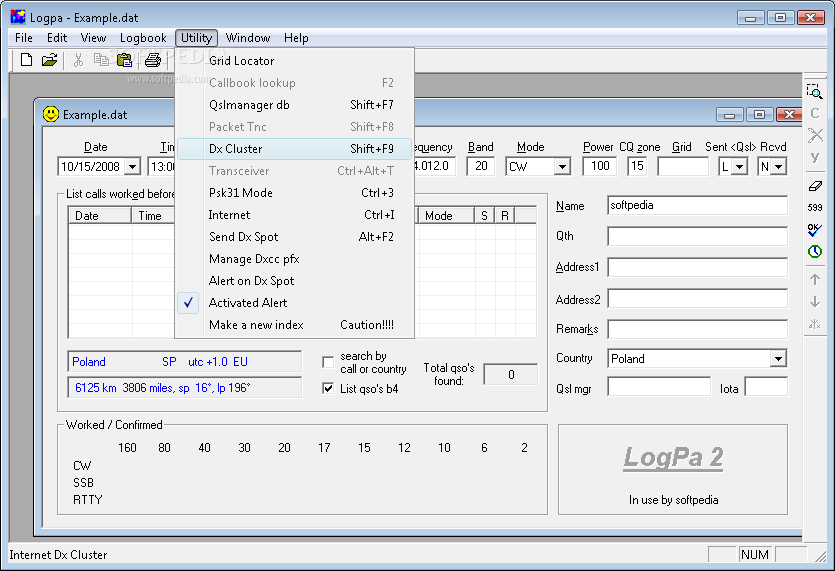Viewport: 835px width, 571px height.
Task: Click the eraser icon in right toolbar
Action: coord(815,186)
